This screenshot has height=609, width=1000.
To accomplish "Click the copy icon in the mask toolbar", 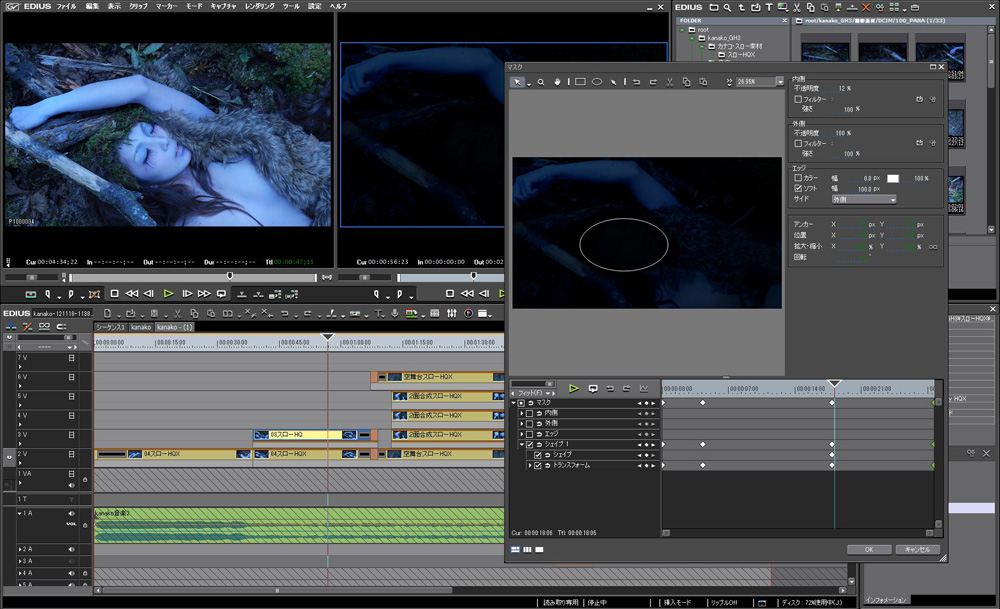I will [x=686, y=82].
